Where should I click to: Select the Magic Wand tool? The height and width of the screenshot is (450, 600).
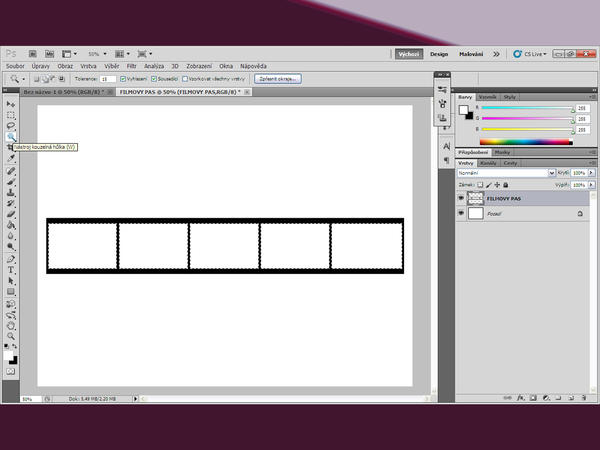(x=11, y=136)
